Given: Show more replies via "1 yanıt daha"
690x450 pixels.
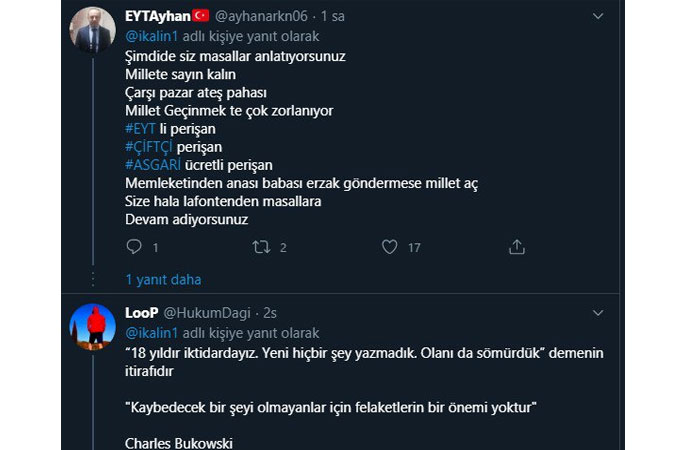Looking at the screenshot, I should (x=163, y=279).
